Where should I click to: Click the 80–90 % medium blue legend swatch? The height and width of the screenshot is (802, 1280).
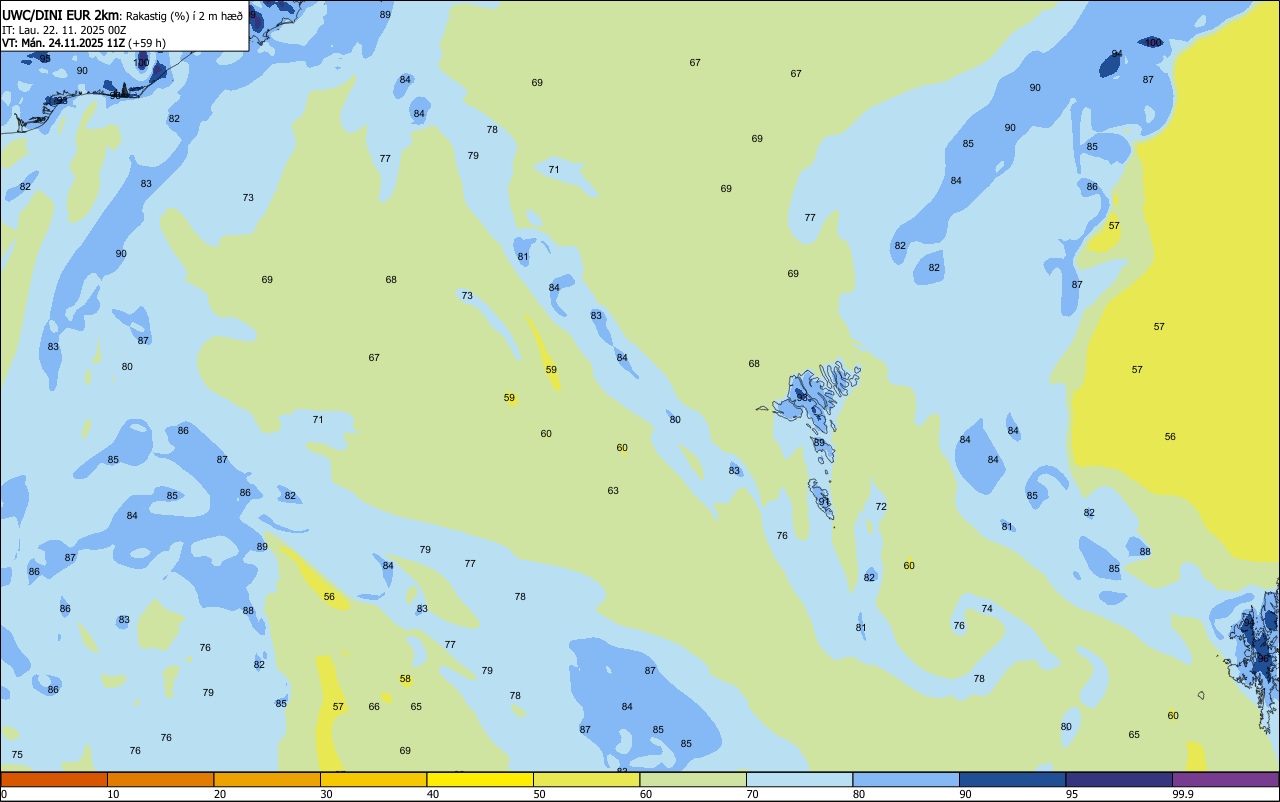(906, 779)
